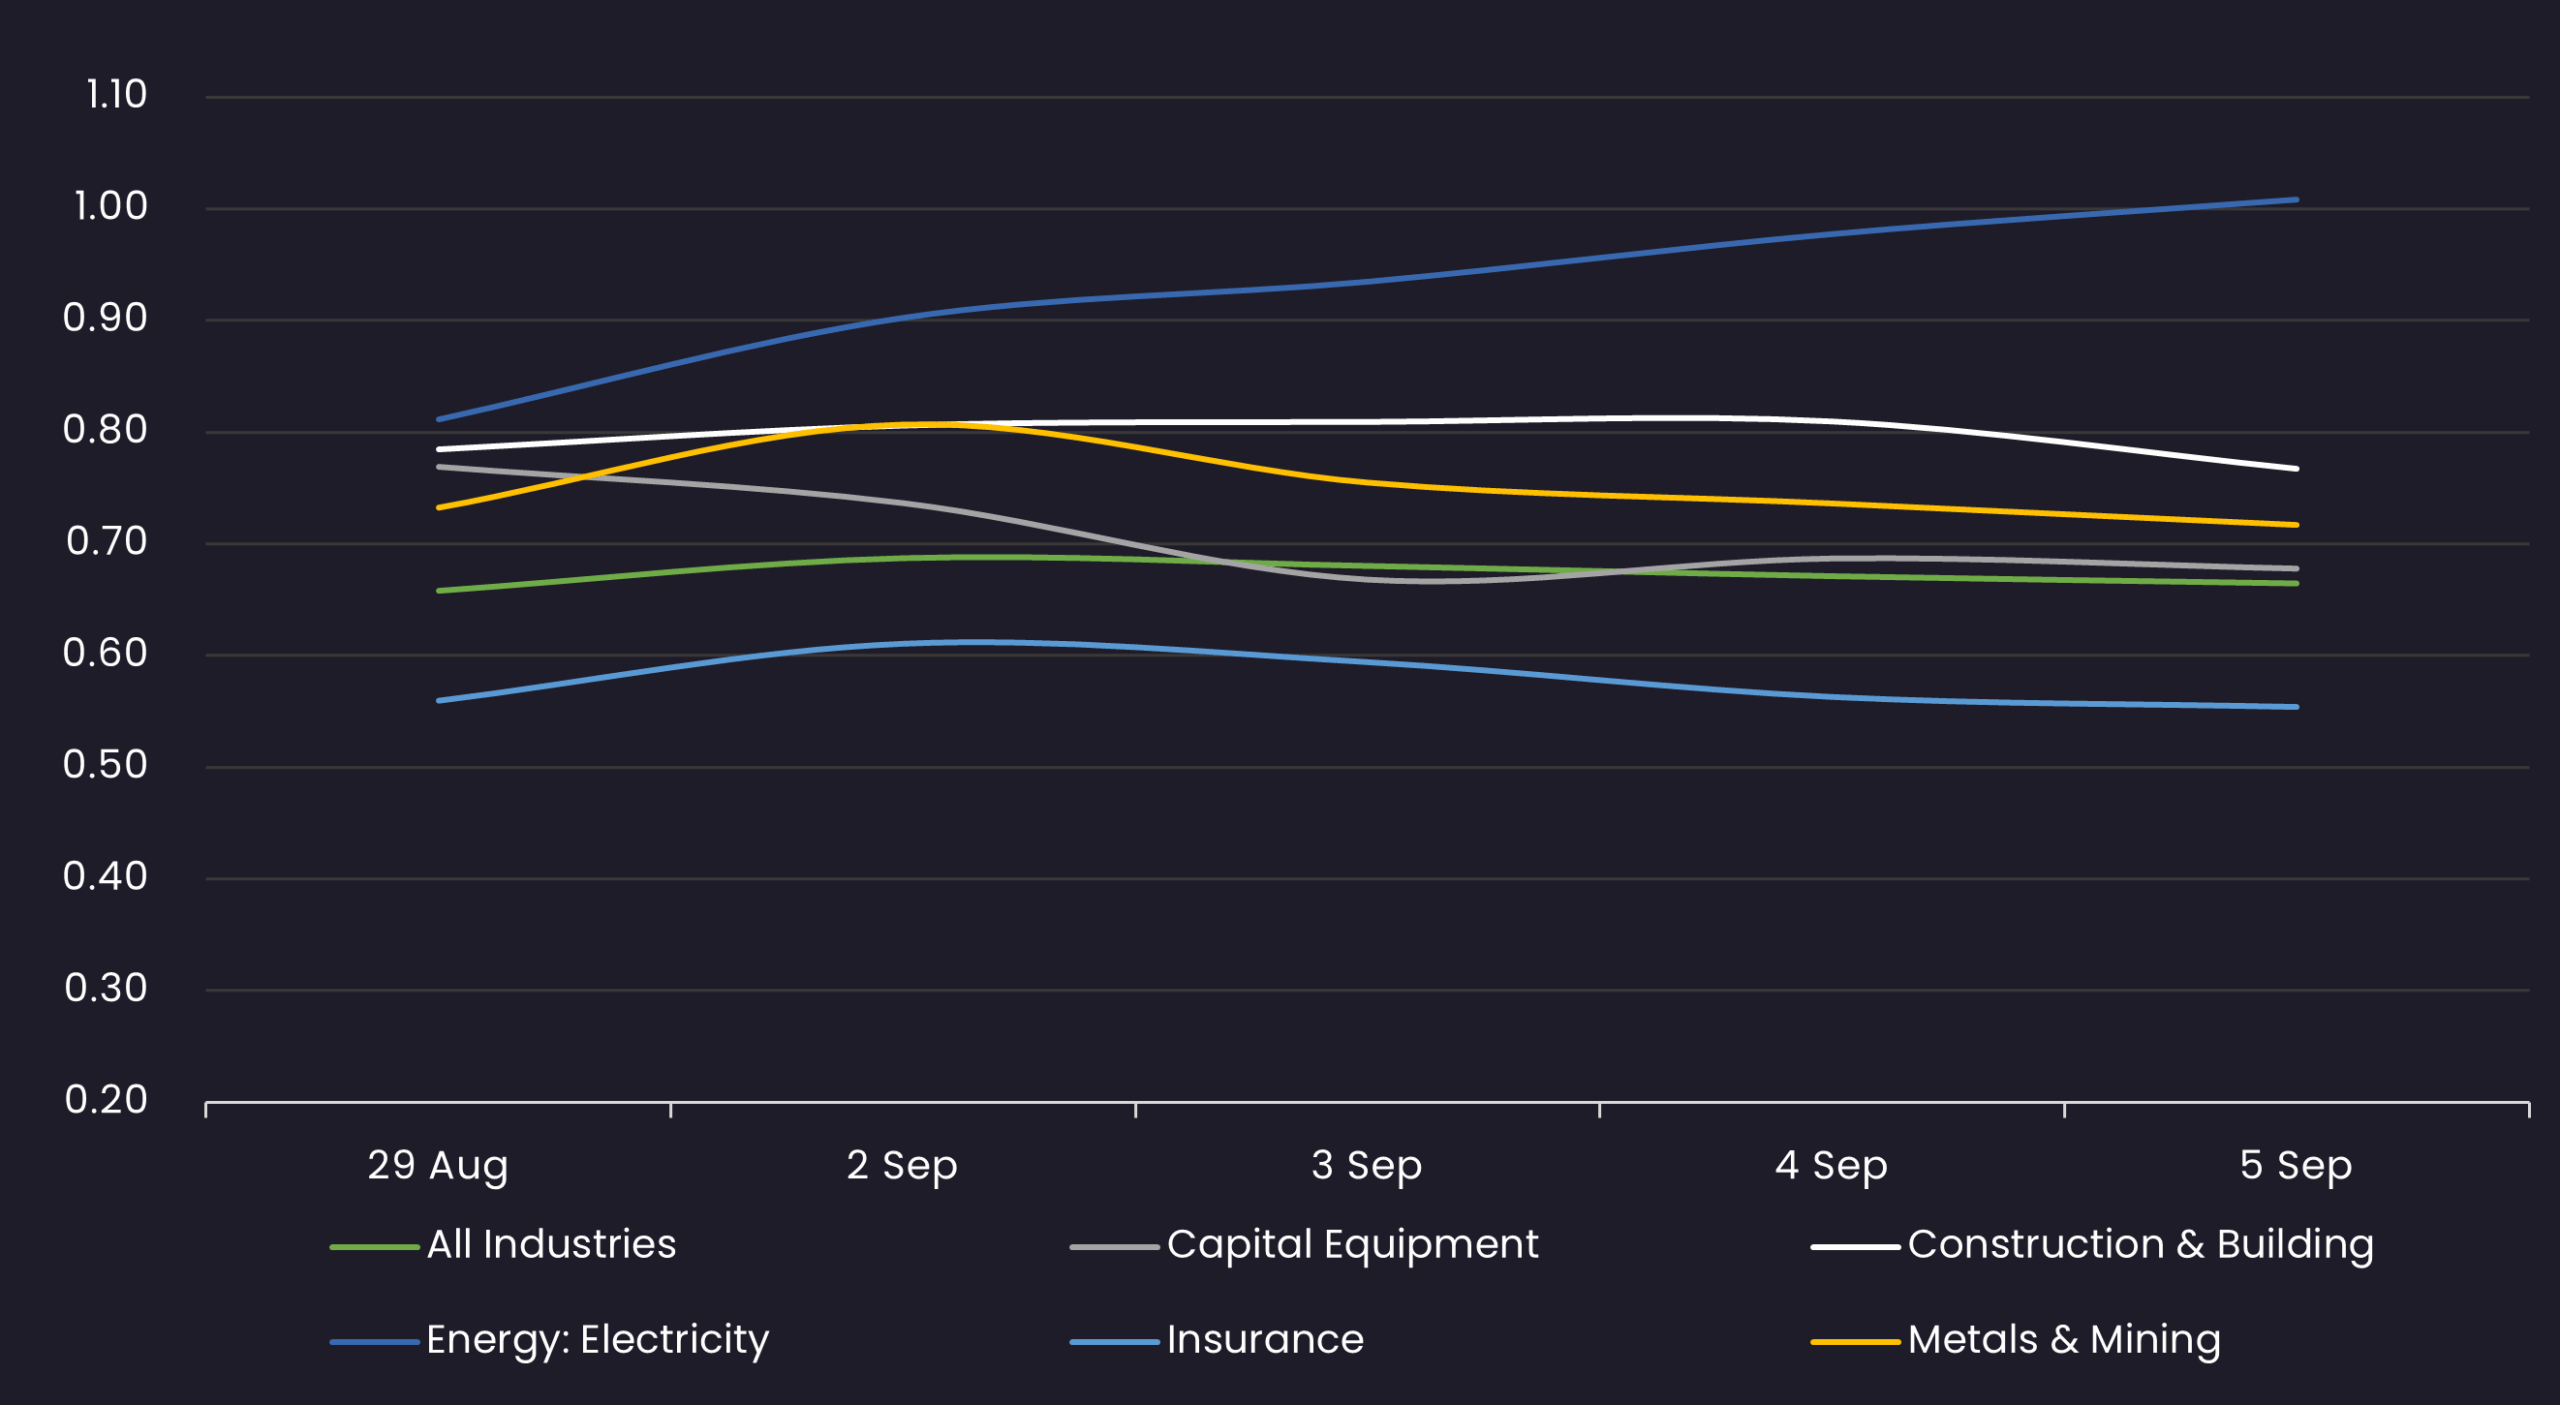The image size is (2560, 1405).
Task: Click the Capital Equipment legend label
Action: point(1352,1245)
